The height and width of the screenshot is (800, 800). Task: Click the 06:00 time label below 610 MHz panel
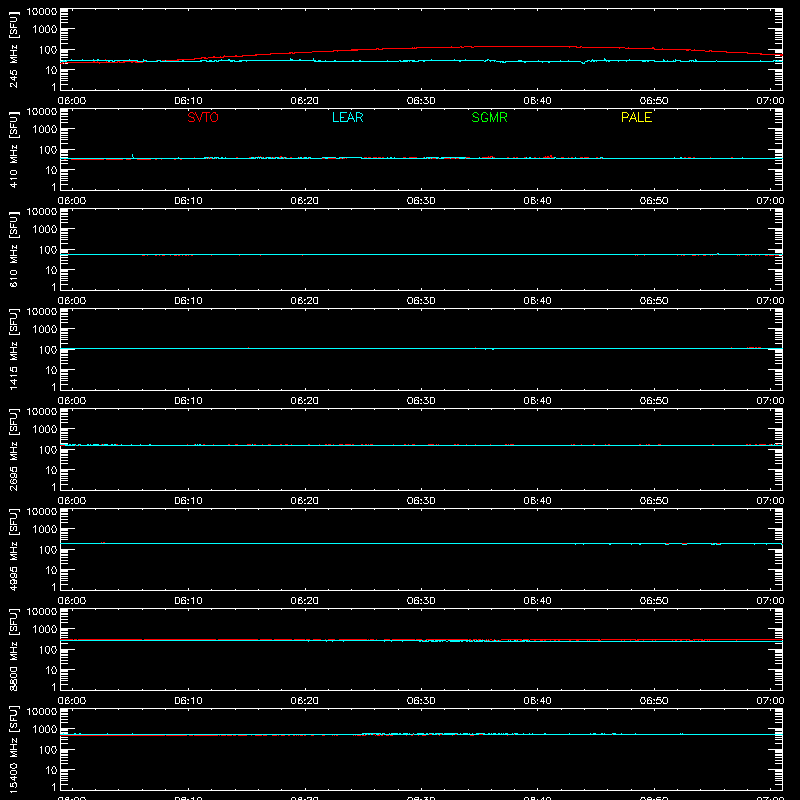pos(72,301)
